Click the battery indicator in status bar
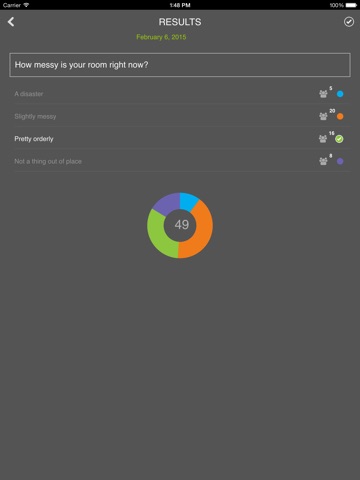Screen dimensions: 360x480 [351, 5]
